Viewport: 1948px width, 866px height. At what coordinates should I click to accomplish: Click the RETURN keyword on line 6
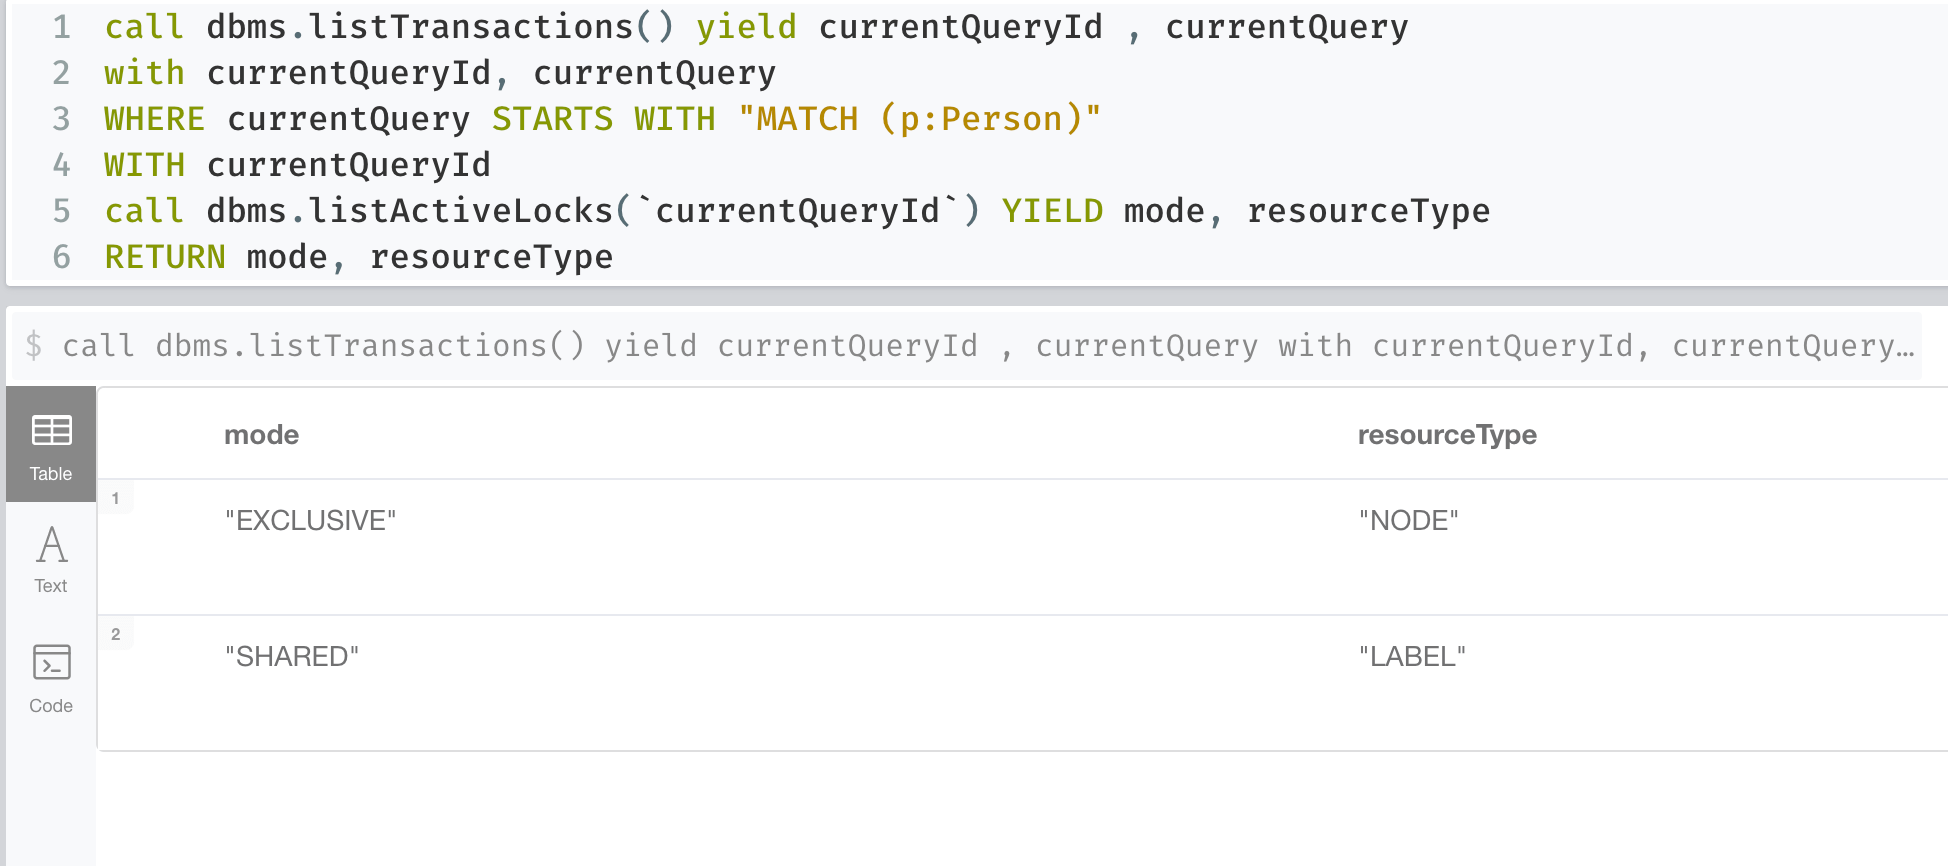pos(165,257)
